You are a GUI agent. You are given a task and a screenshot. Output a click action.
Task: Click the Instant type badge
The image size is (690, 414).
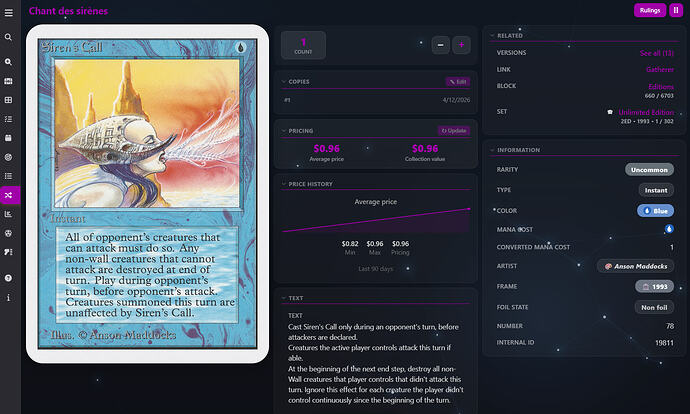(x=656, y=190)
